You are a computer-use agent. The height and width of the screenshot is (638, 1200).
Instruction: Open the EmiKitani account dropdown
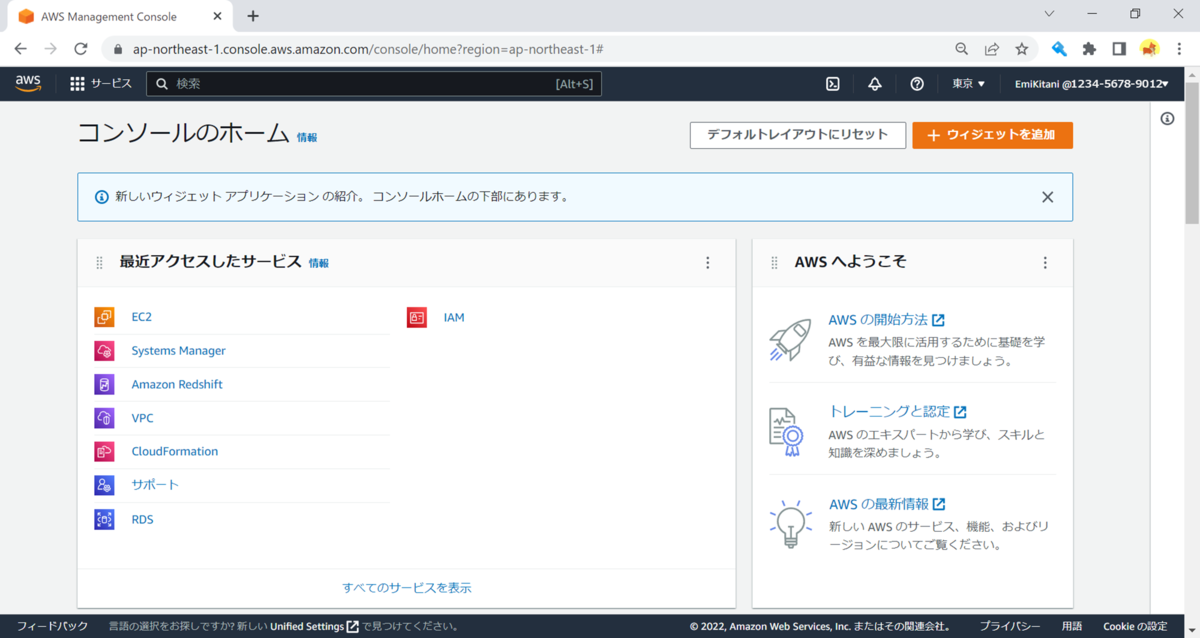point(1092,84)
